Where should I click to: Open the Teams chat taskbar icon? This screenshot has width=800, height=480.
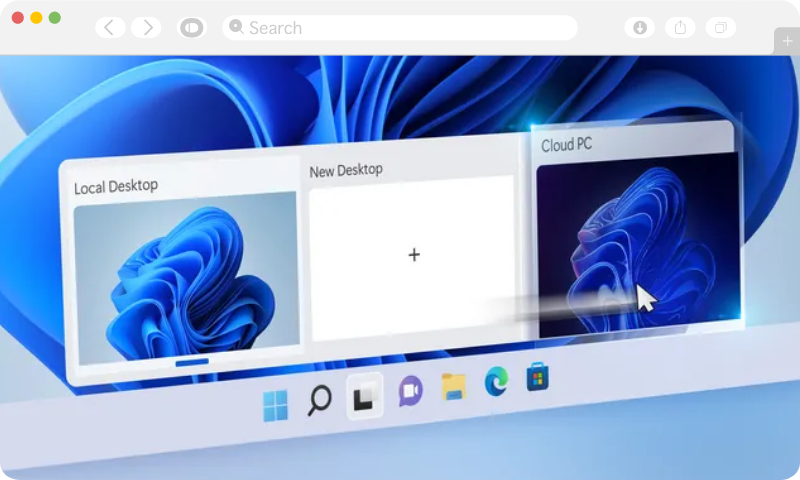pyautogui.click(x=410, y=391)
